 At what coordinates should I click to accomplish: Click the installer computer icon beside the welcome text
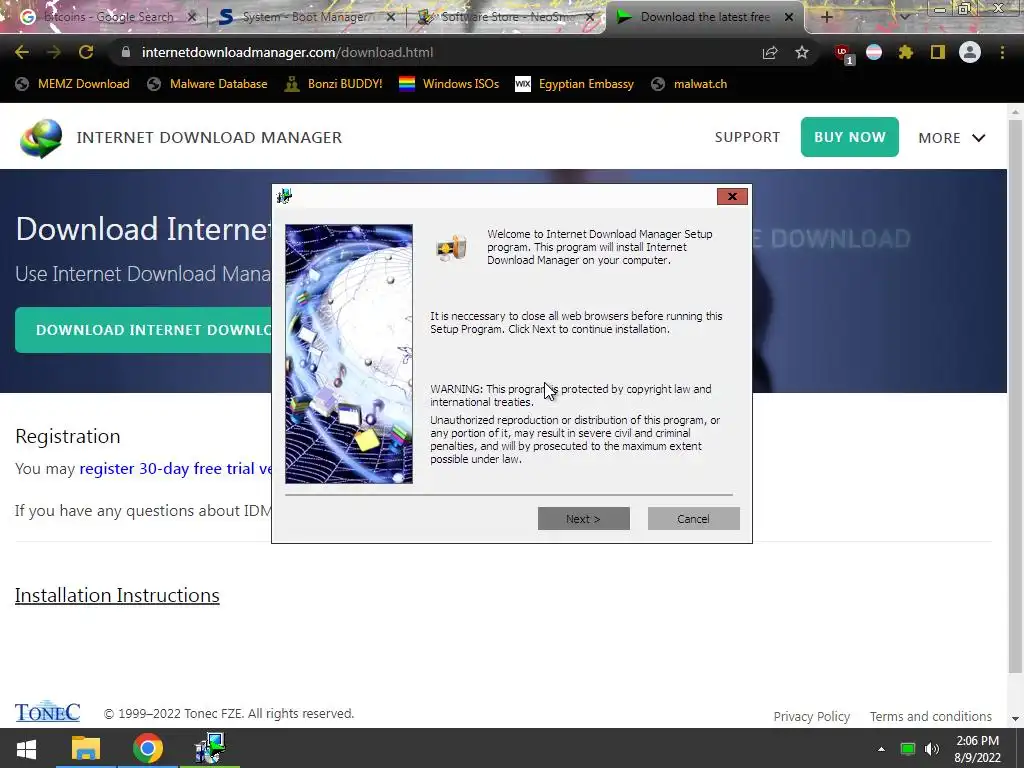(x=452, y=248)
